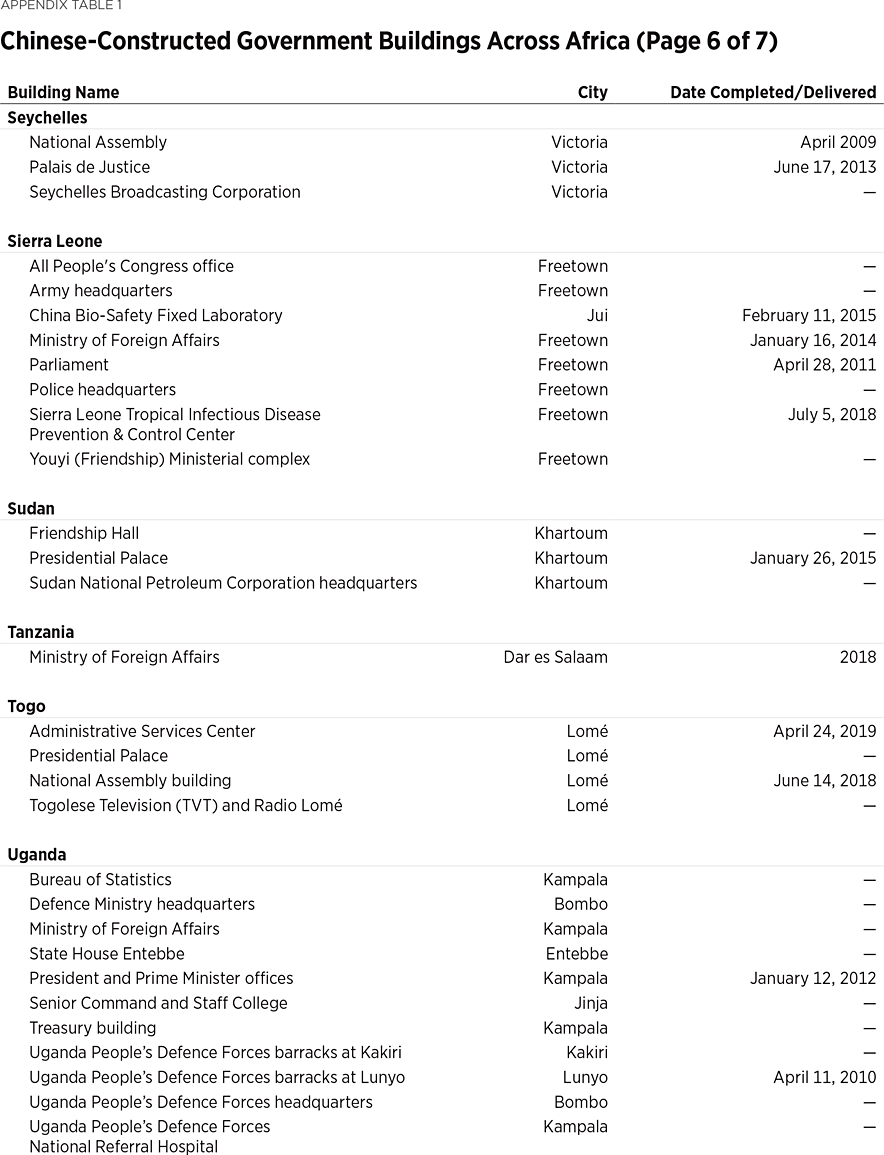Click the Sudan section heading
The height and width of the screenshot is (1155, 884).
31,508
